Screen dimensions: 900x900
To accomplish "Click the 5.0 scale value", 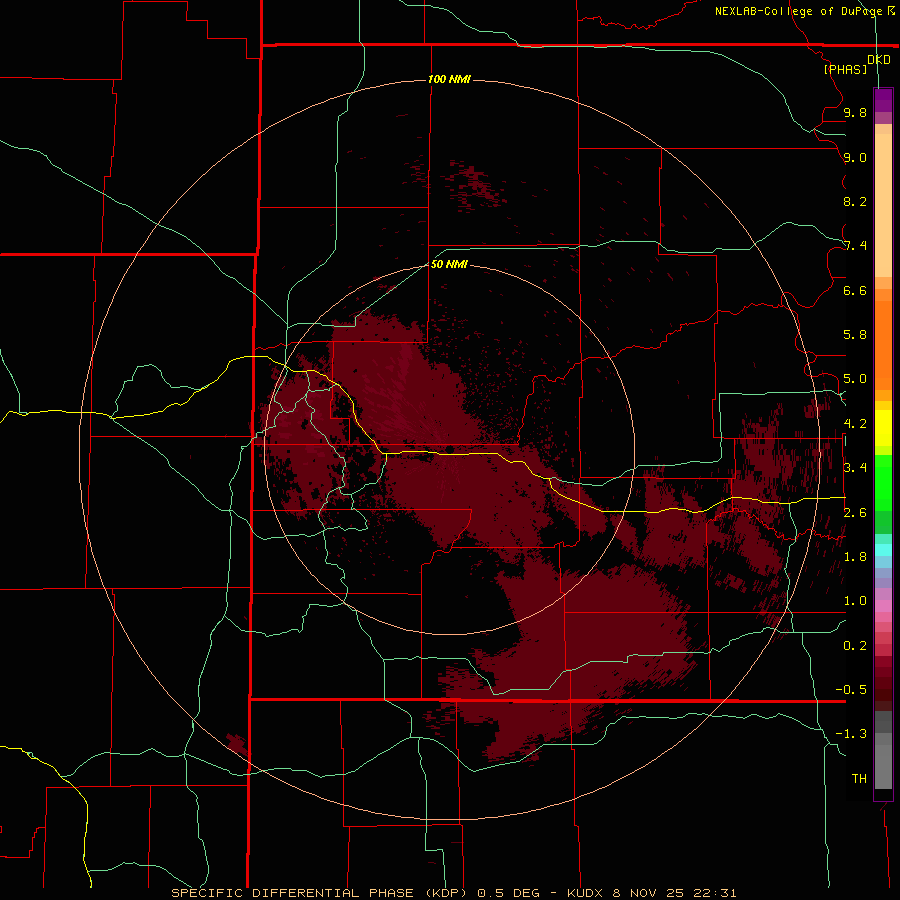I will coord(855,379).
